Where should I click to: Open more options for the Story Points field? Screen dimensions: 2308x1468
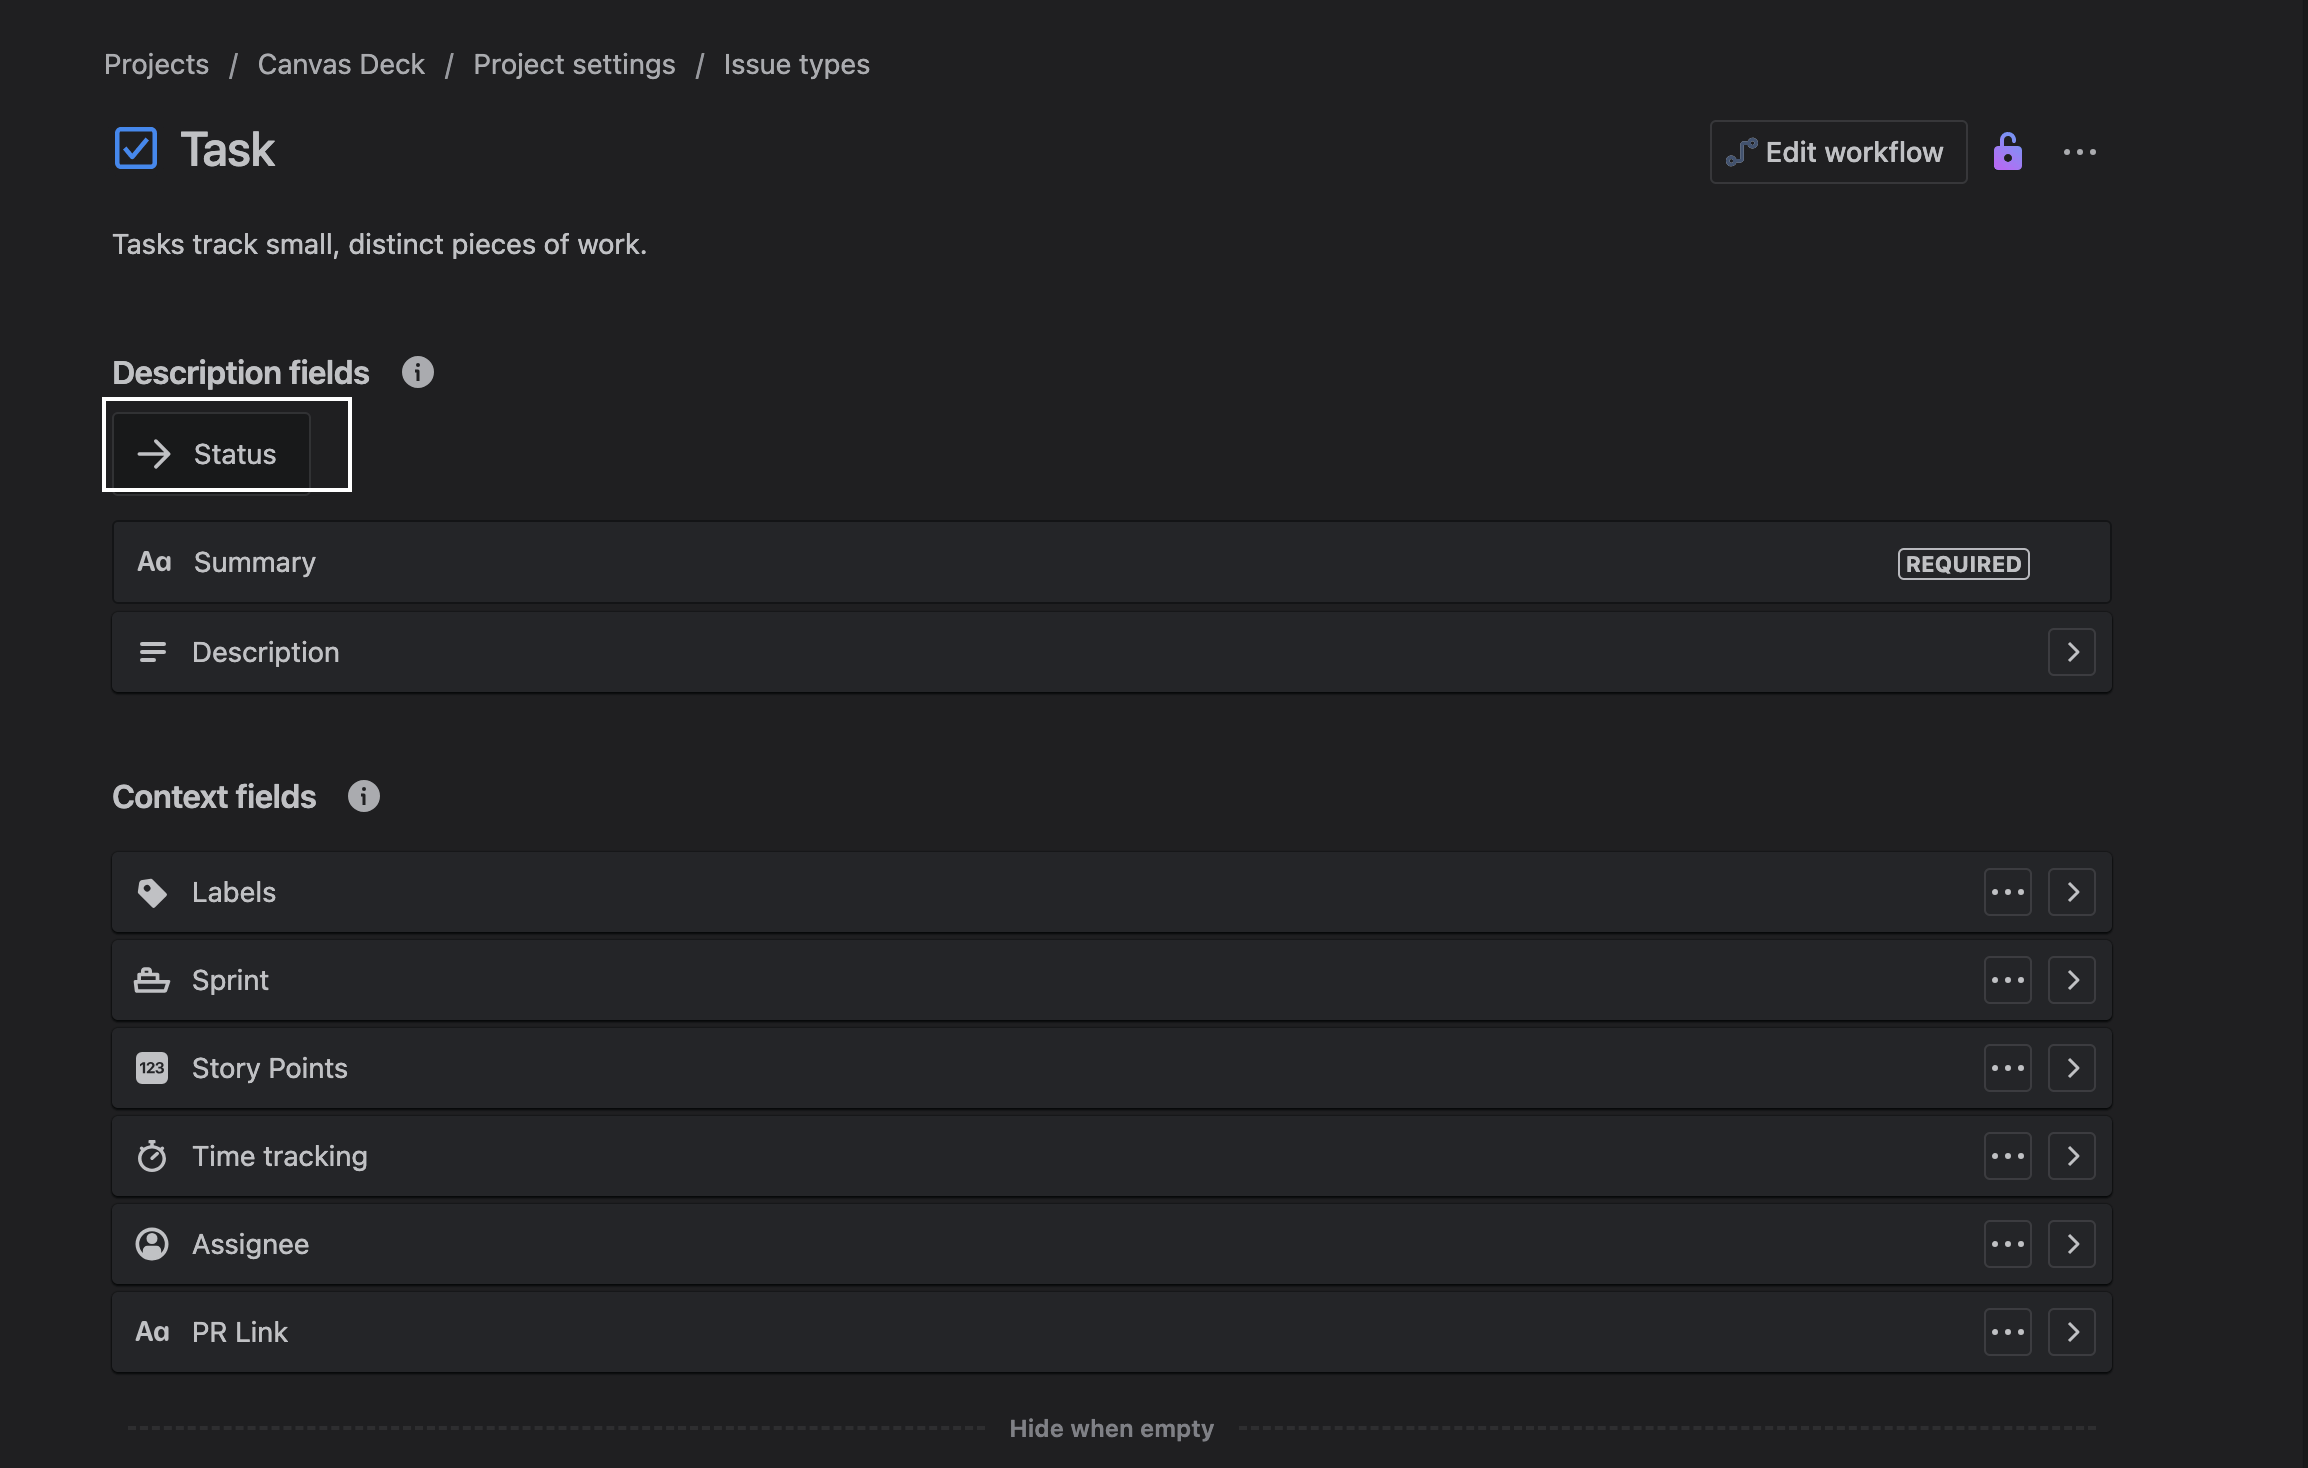pos(2008,1068)
